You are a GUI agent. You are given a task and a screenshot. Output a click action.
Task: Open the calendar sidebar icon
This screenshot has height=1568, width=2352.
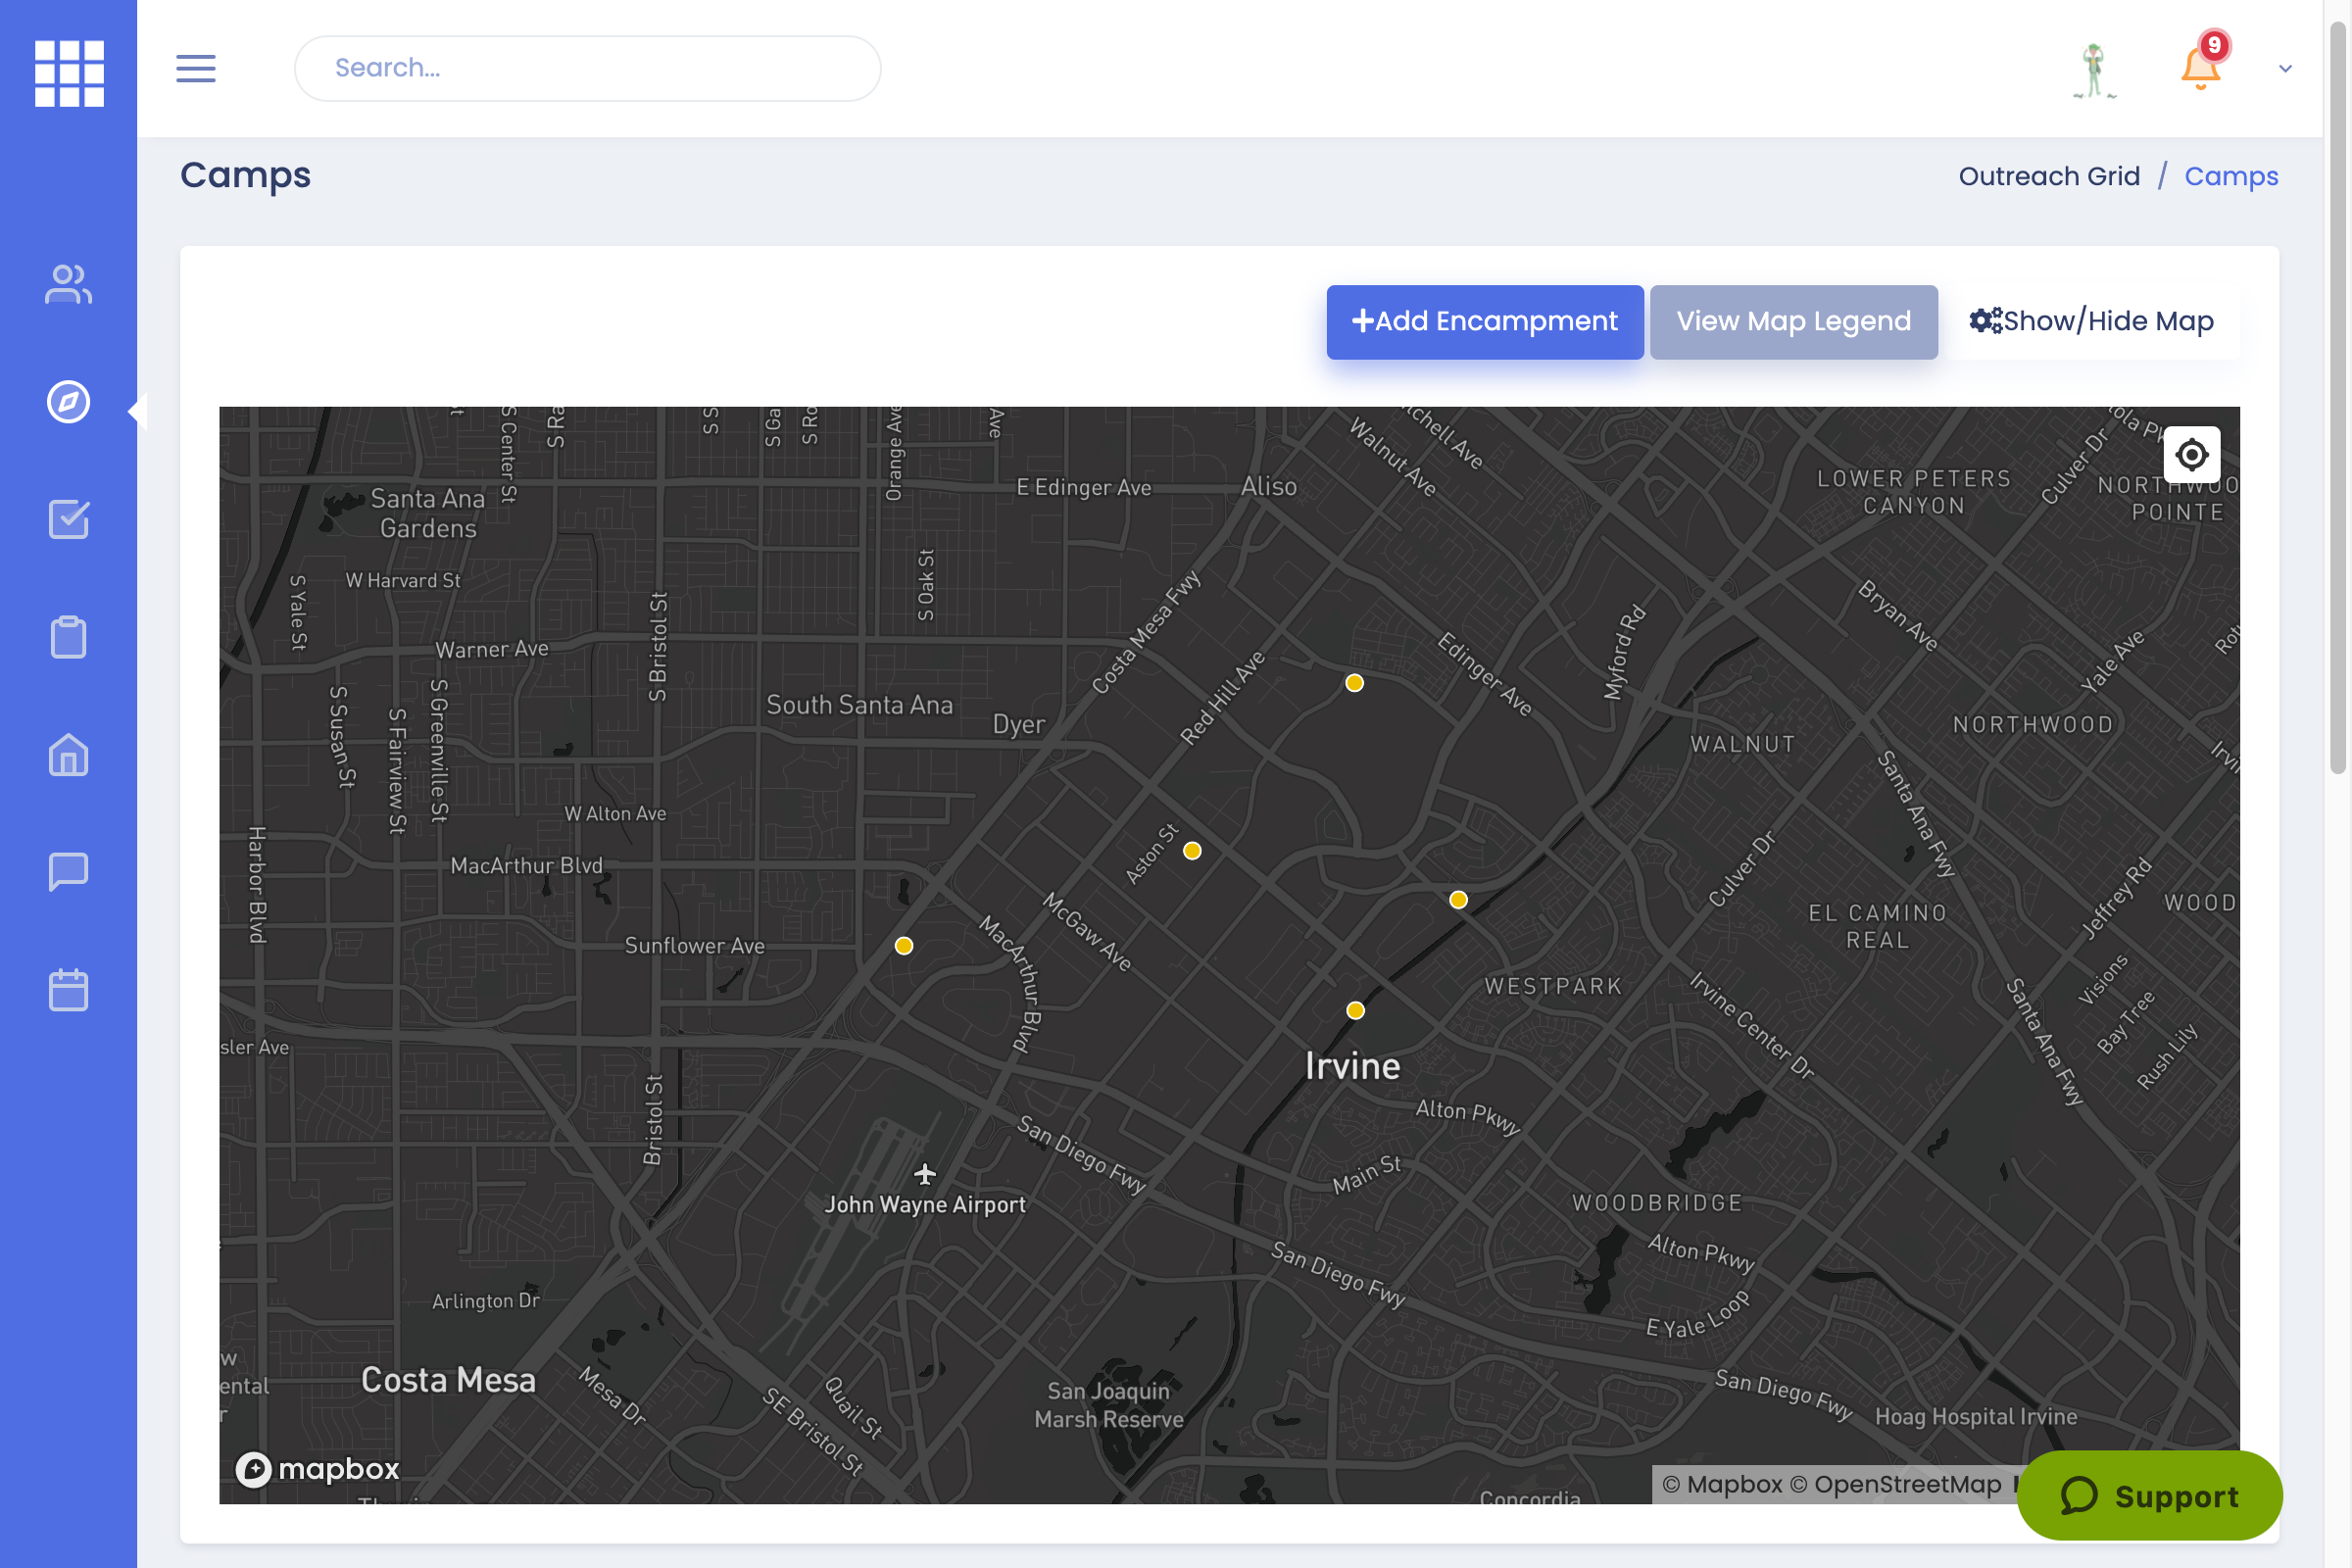click(x=68, y=990)
